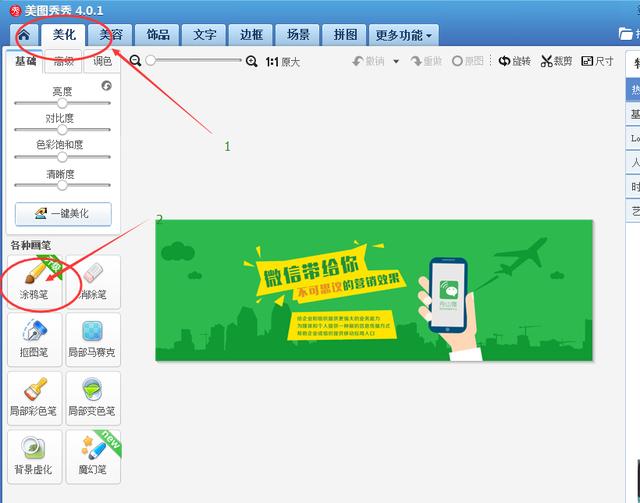
Task: Select the 魔幻笔 magic pen tool
Action: pos(93,457)
